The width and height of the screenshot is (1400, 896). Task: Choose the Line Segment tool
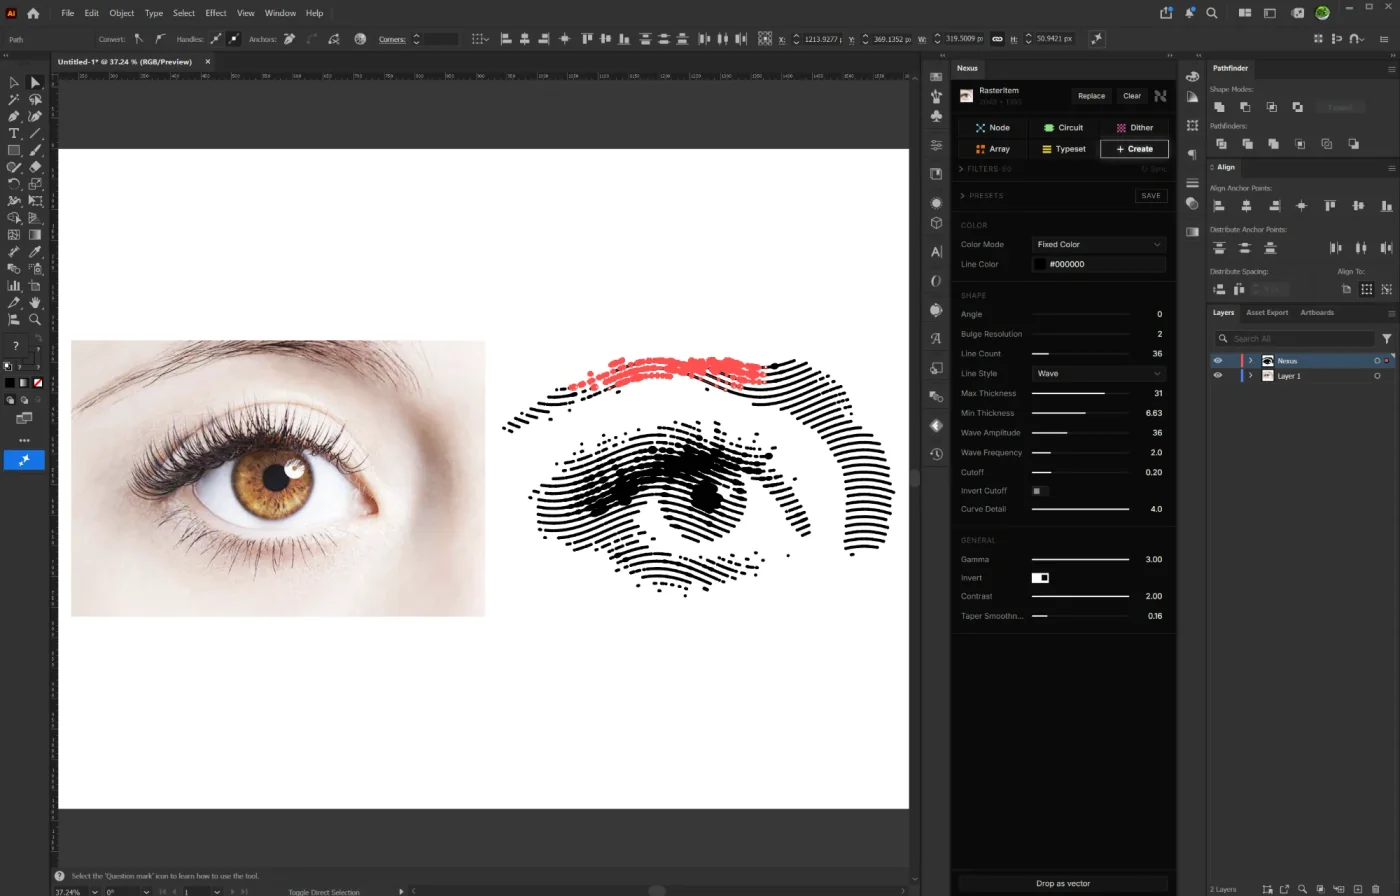[x=35, y=133]
